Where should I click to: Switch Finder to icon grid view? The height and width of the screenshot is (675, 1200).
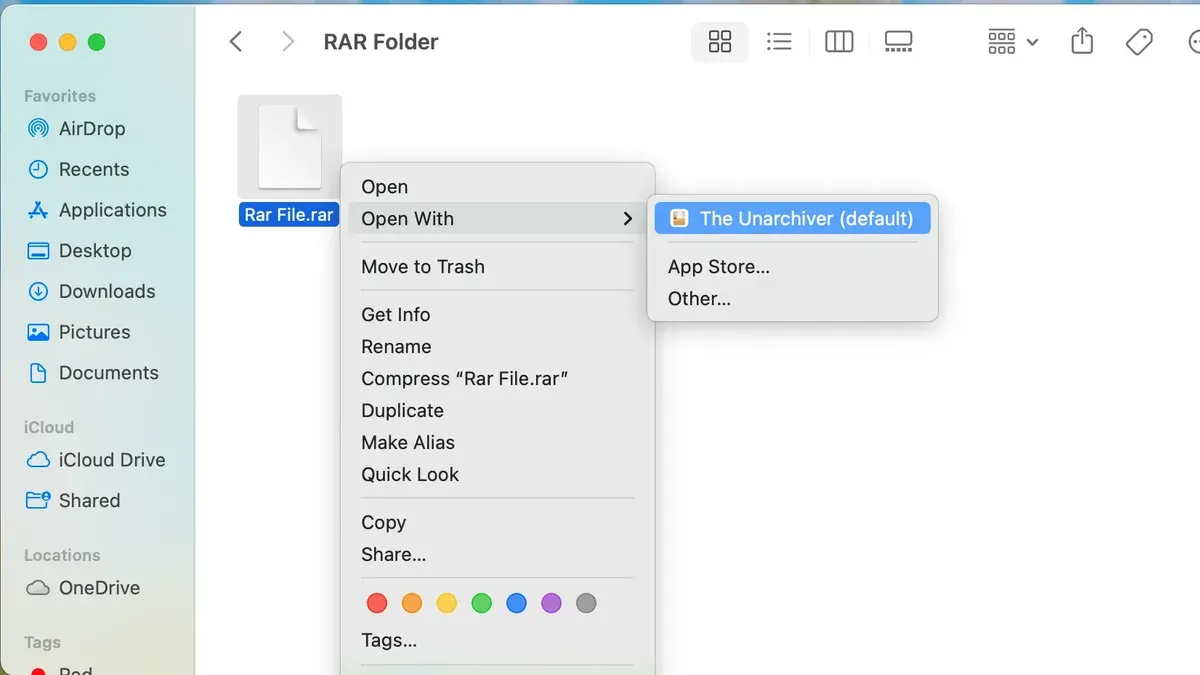(x=720, y=41)
